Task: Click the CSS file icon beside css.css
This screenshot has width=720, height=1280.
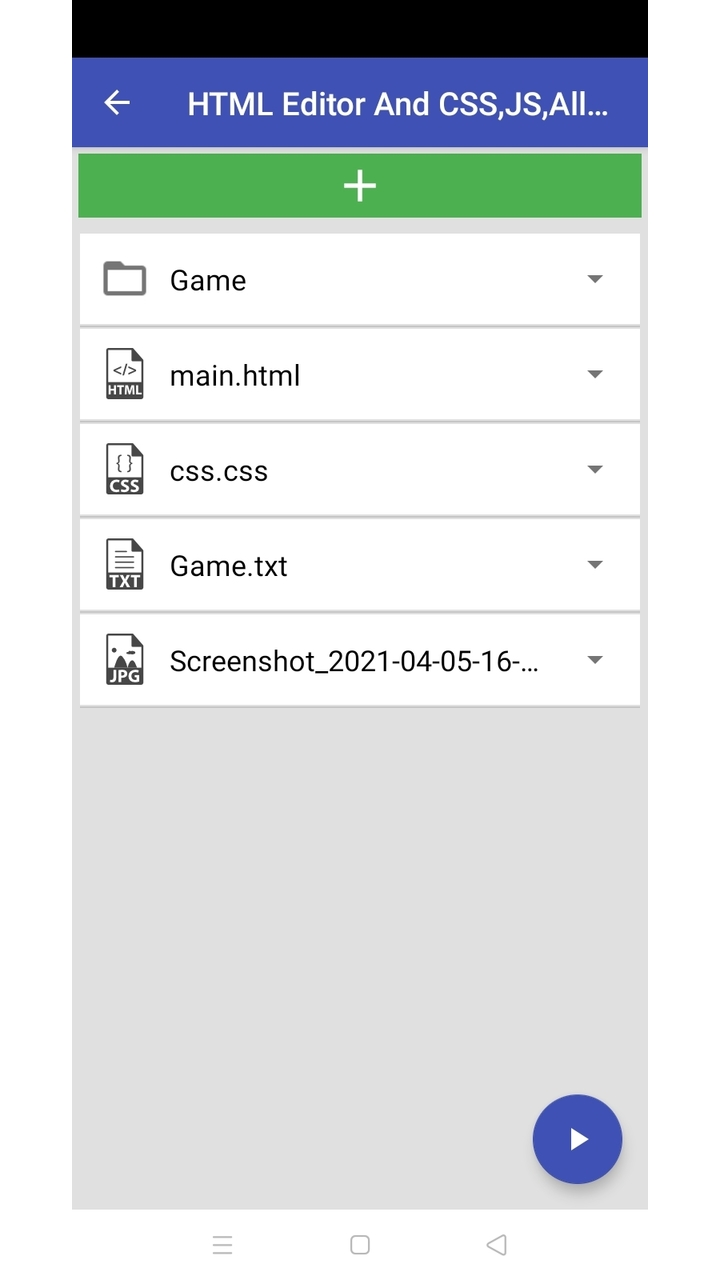Action: click(x=124, y=469)
